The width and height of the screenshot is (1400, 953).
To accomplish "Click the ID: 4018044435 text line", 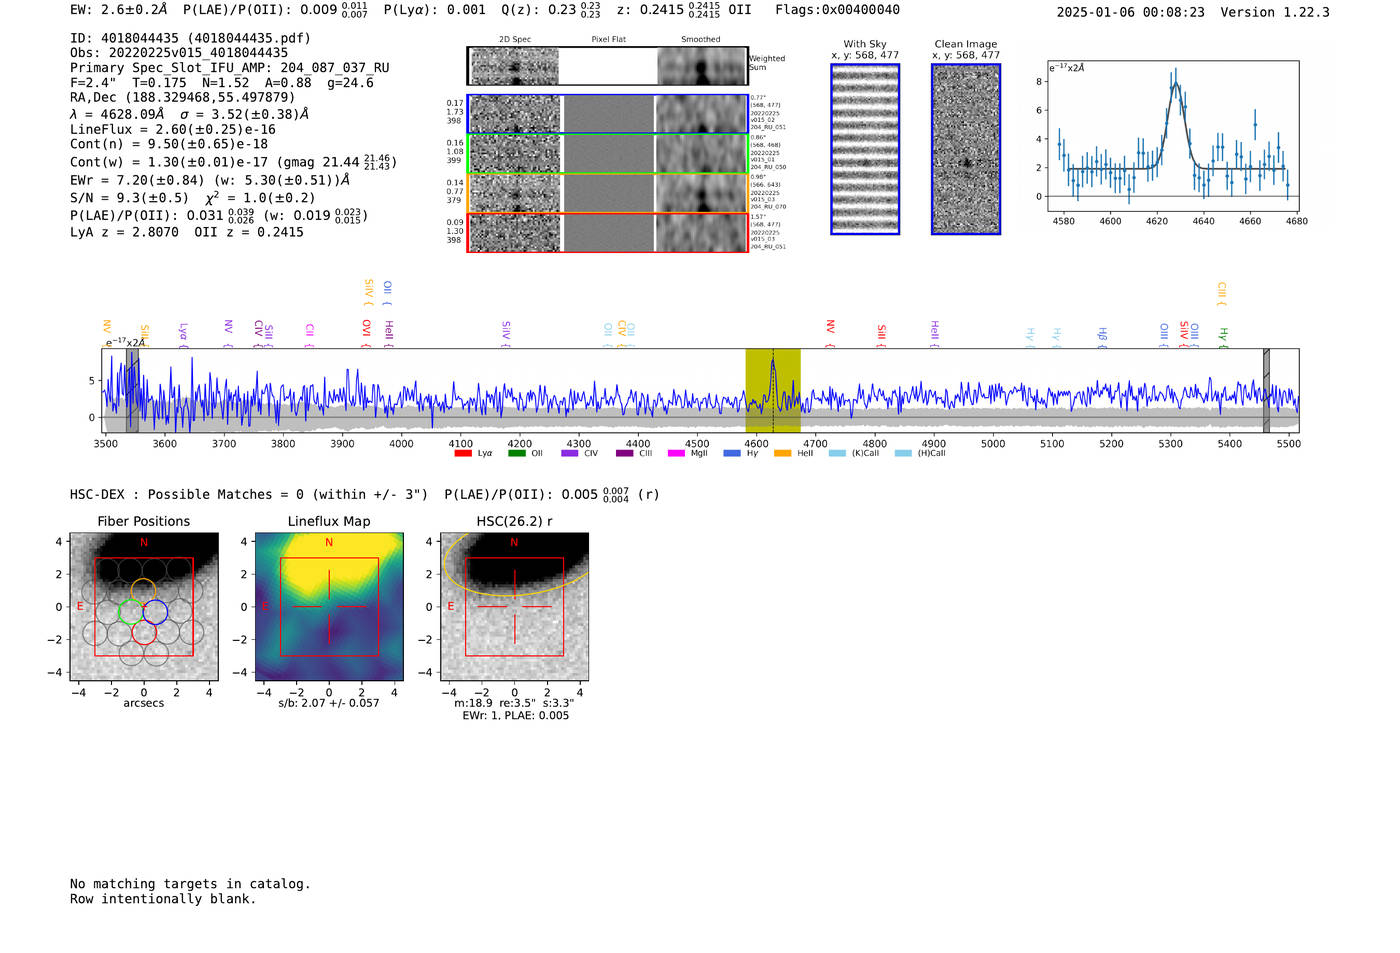I will tap(190, 38).
